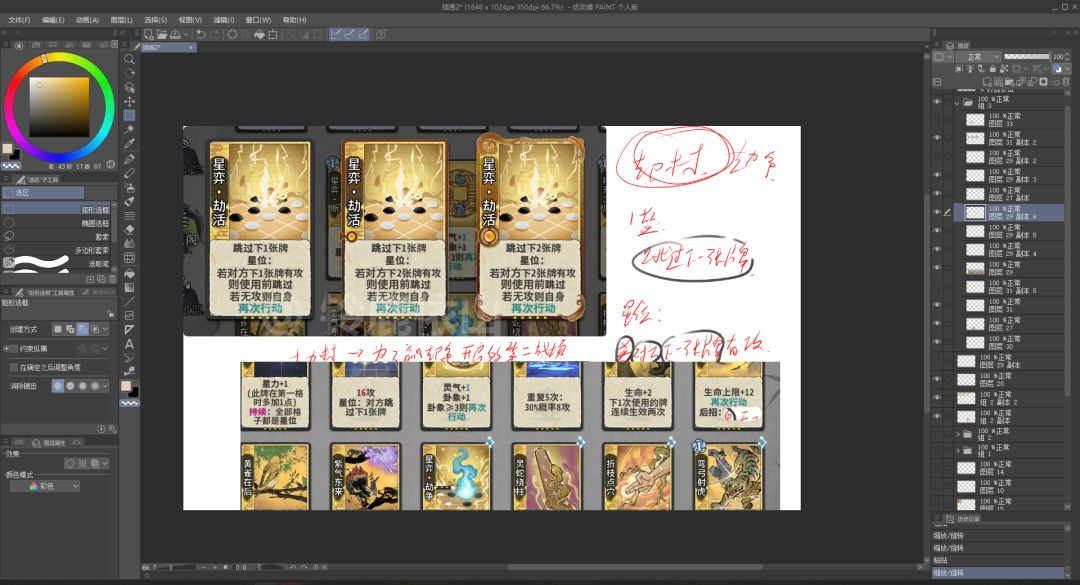Select the 选取笔 sub tool
Viewport: 1080px width, 585px height.
click(x=56, y=263)
